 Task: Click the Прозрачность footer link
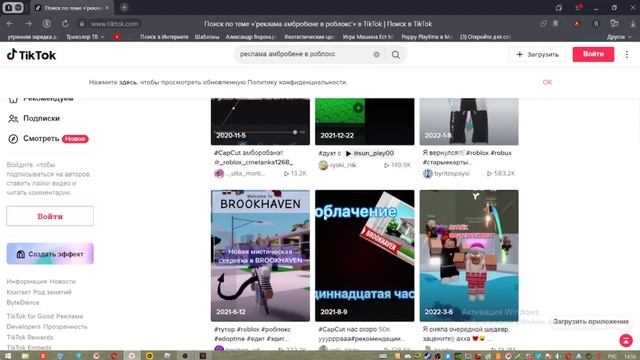[x=65, y=327]
